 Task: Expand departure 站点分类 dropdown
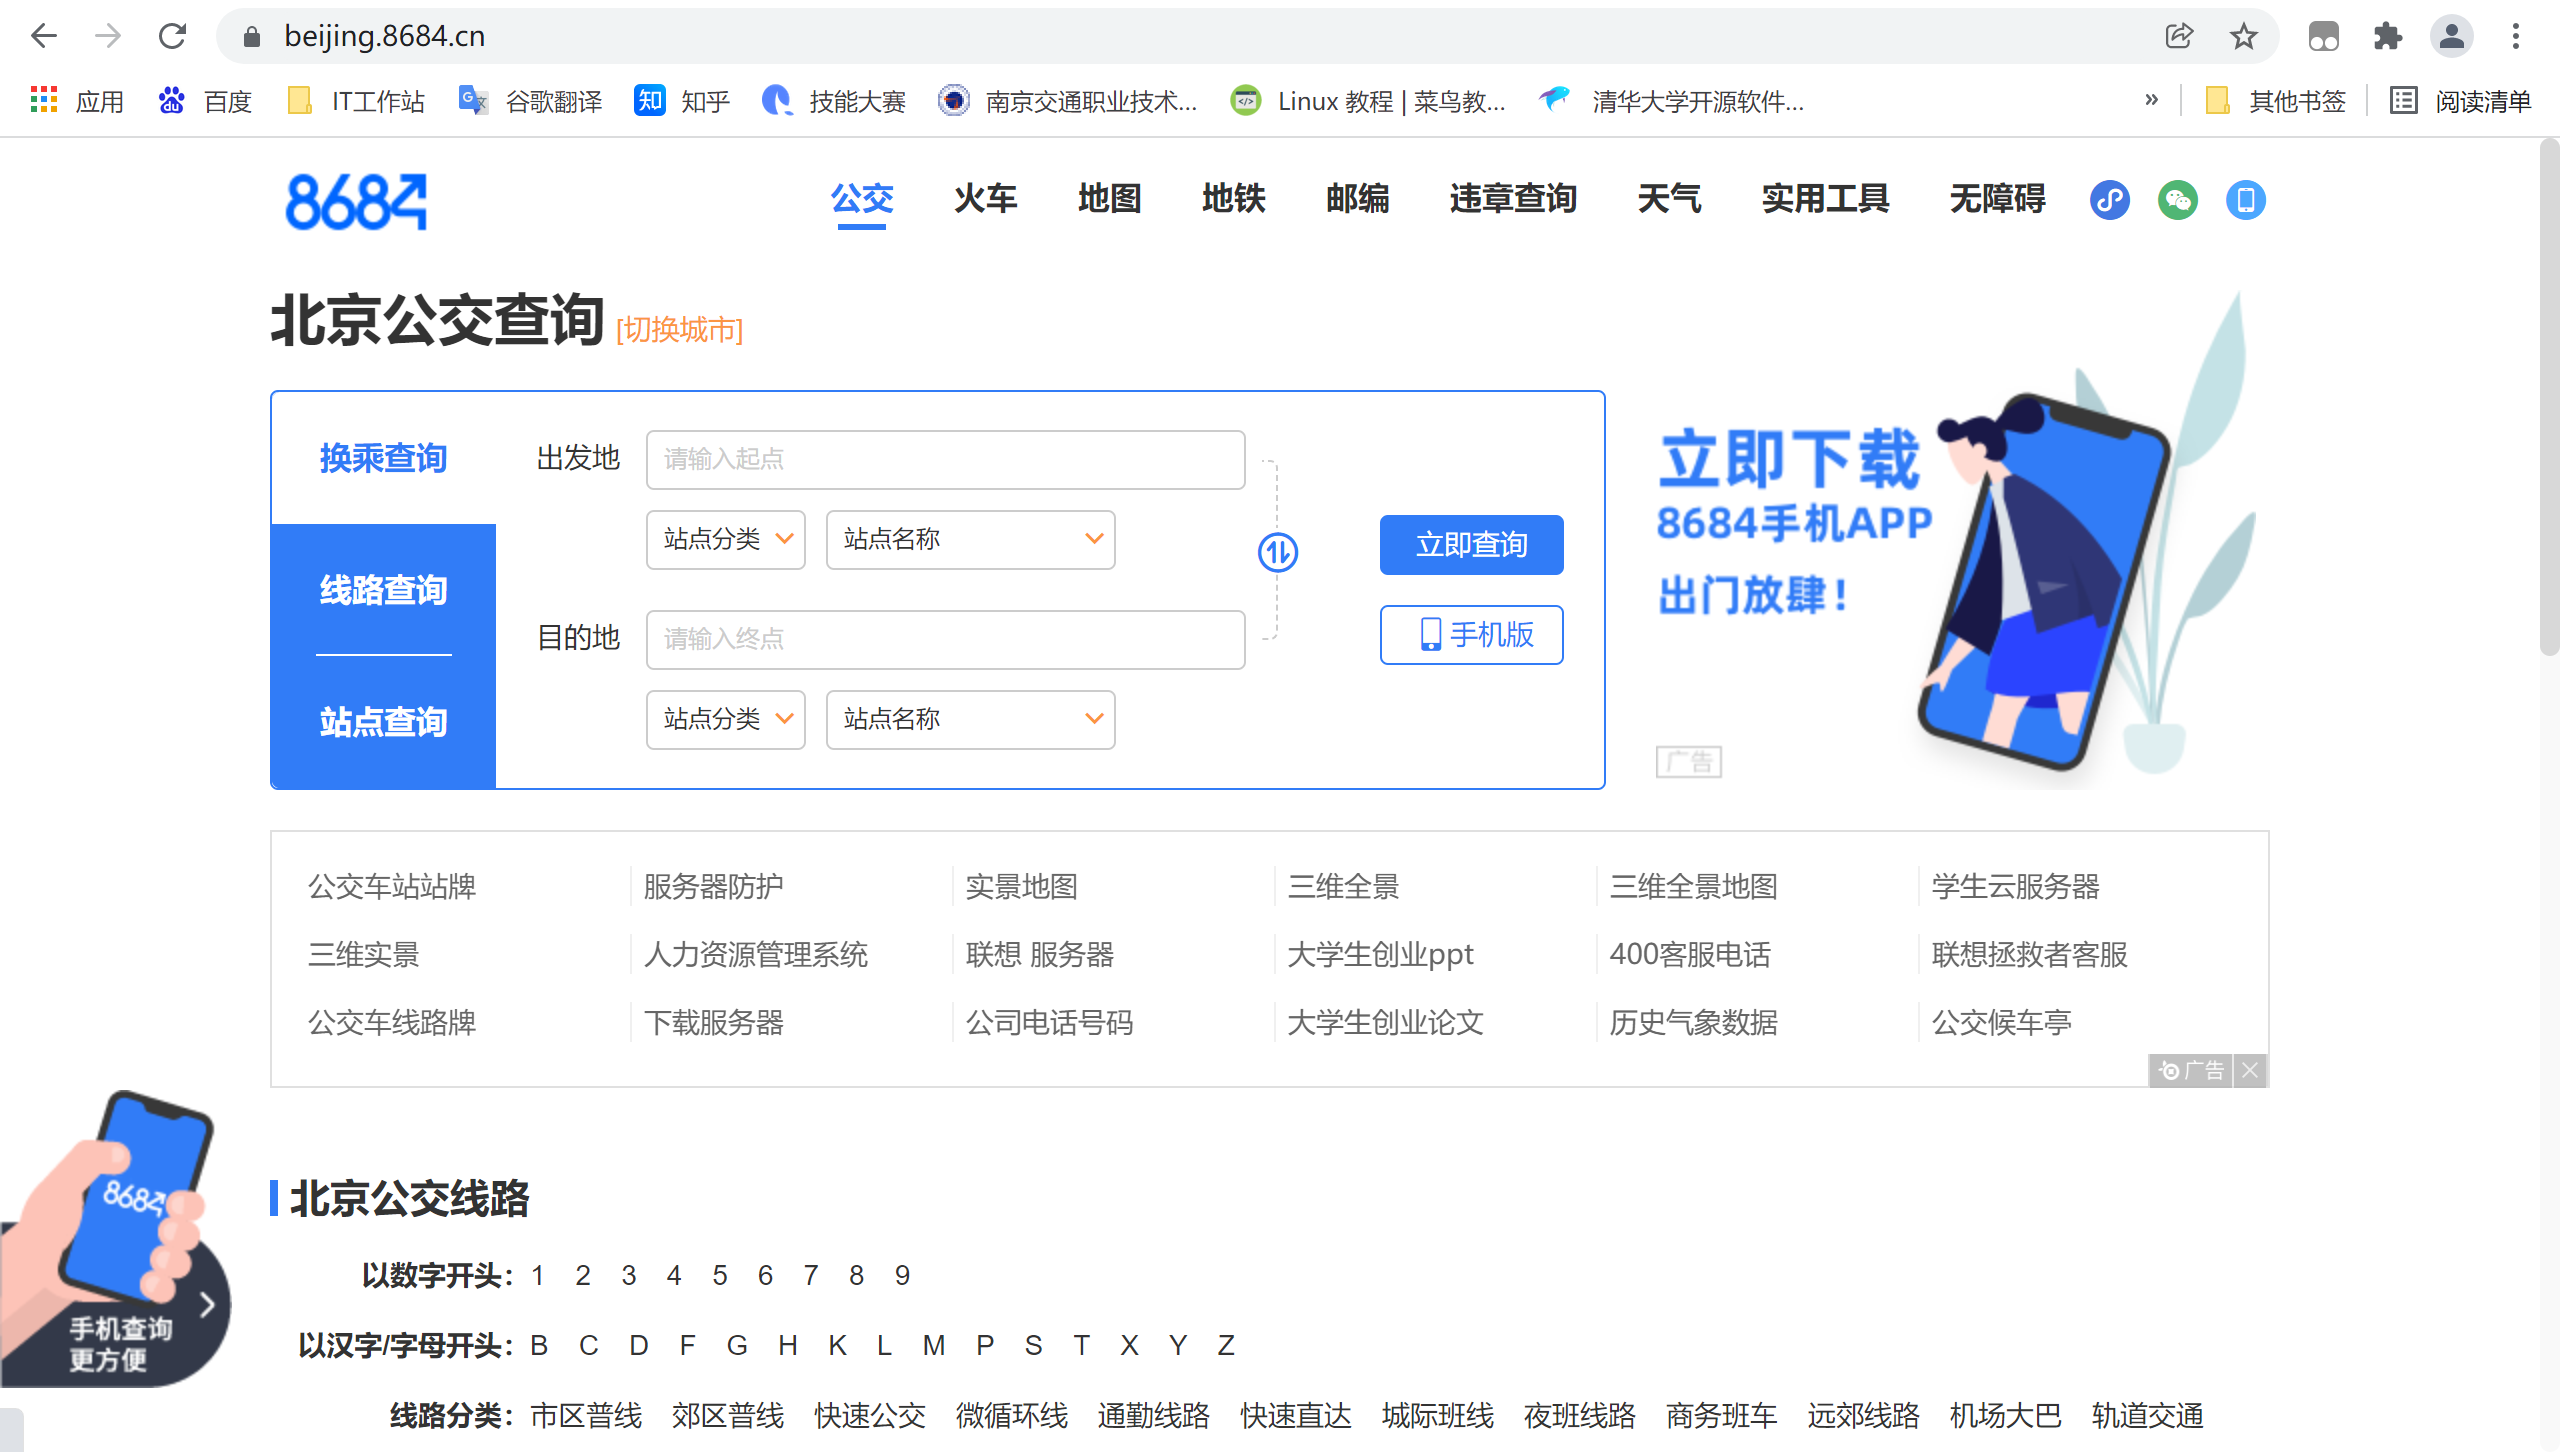click(x=725, y=539)
